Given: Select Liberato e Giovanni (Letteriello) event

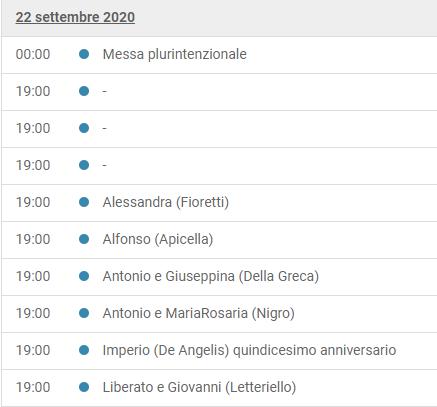Looking at the screenshot, I should coord(199,387).
